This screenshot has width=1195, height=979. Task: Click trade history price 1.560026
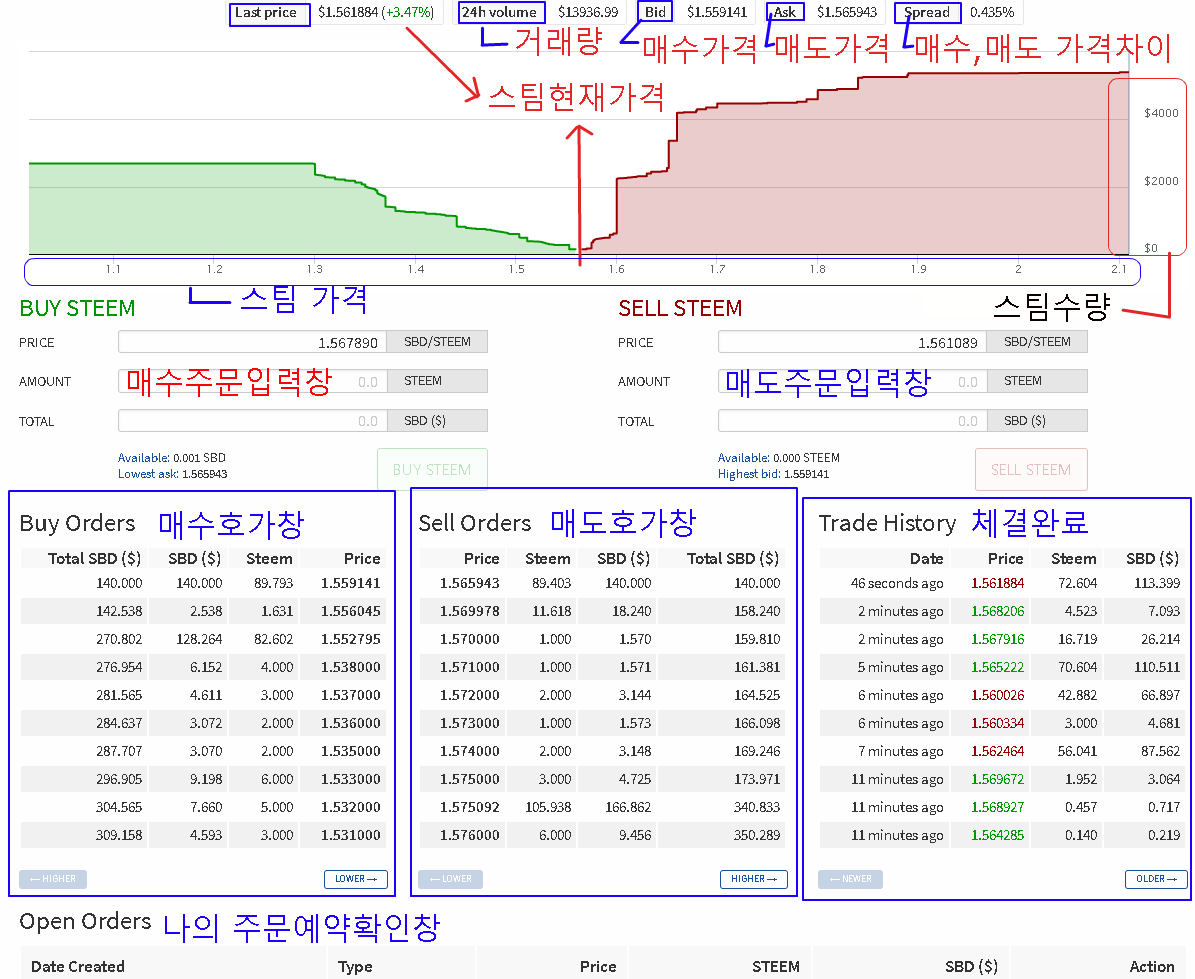point(998,696)
